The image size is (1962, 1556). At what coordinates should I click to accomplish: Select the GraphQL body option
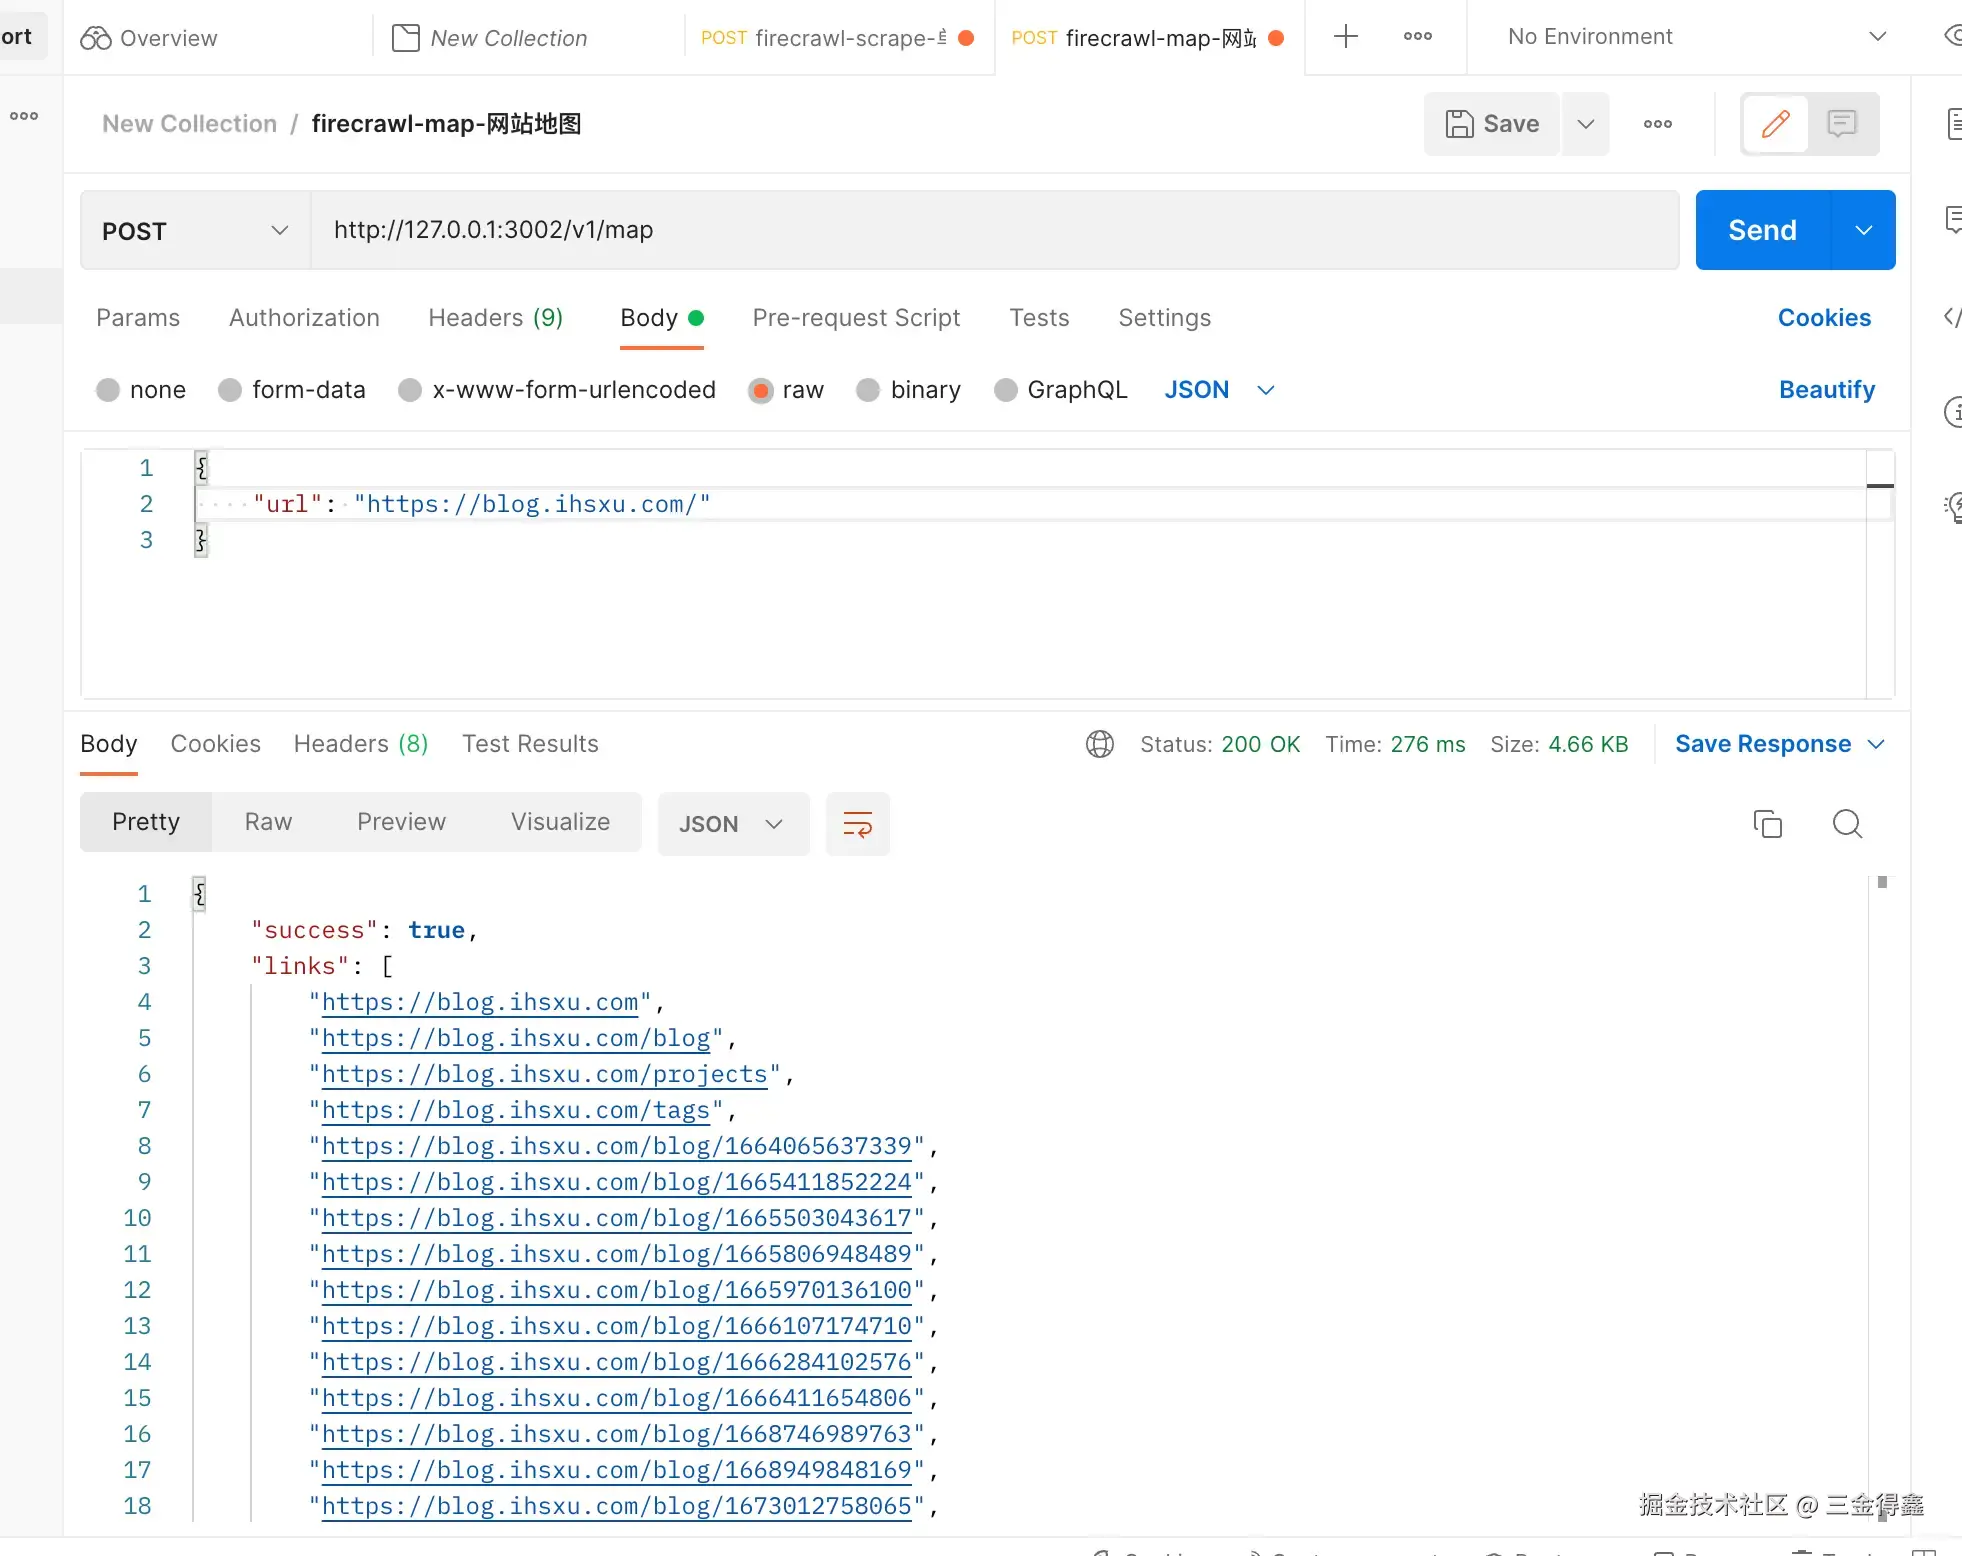point(1005,390)
